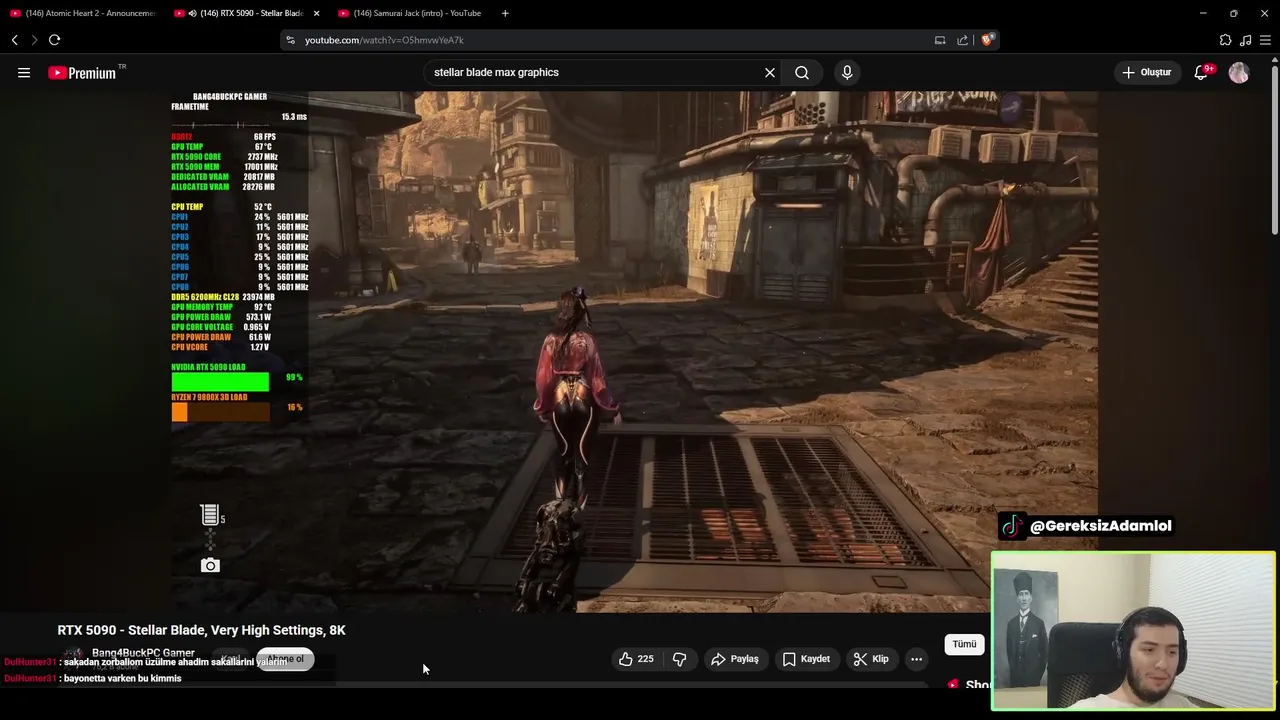Open the YouTube guide hamburger menu
This screenshot has height=720, width=1280.
(x=24, y=72)
